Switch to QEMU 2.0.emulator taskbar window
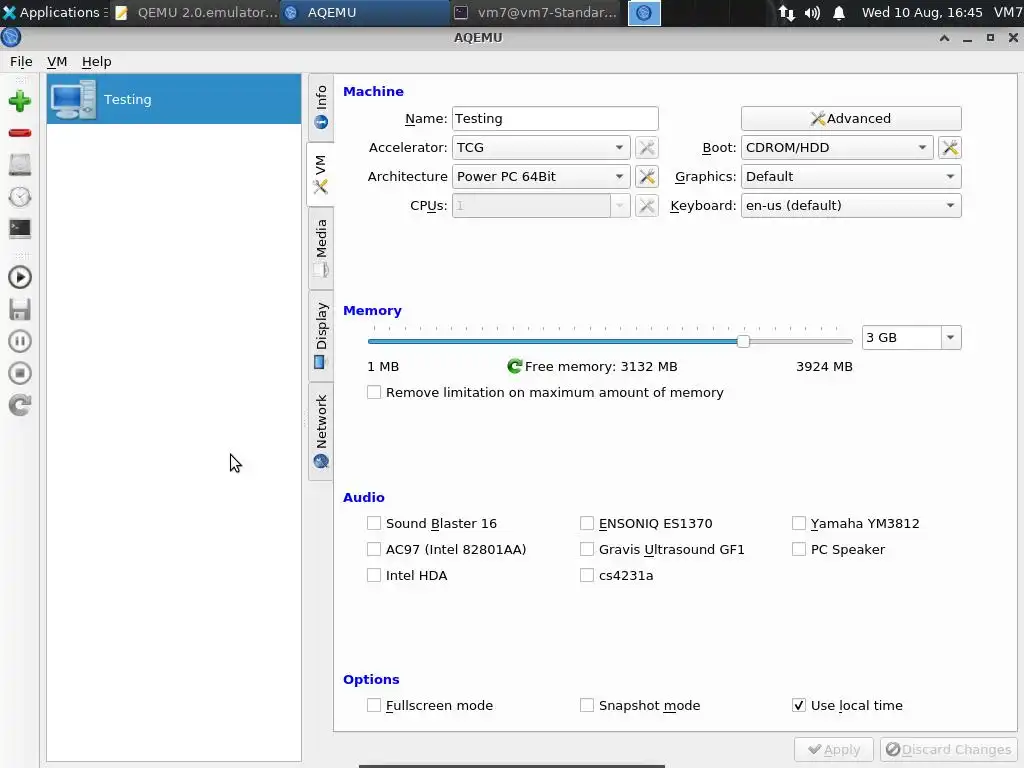The height and width of the screenshot is (768, 1024). tap(196, 12)
